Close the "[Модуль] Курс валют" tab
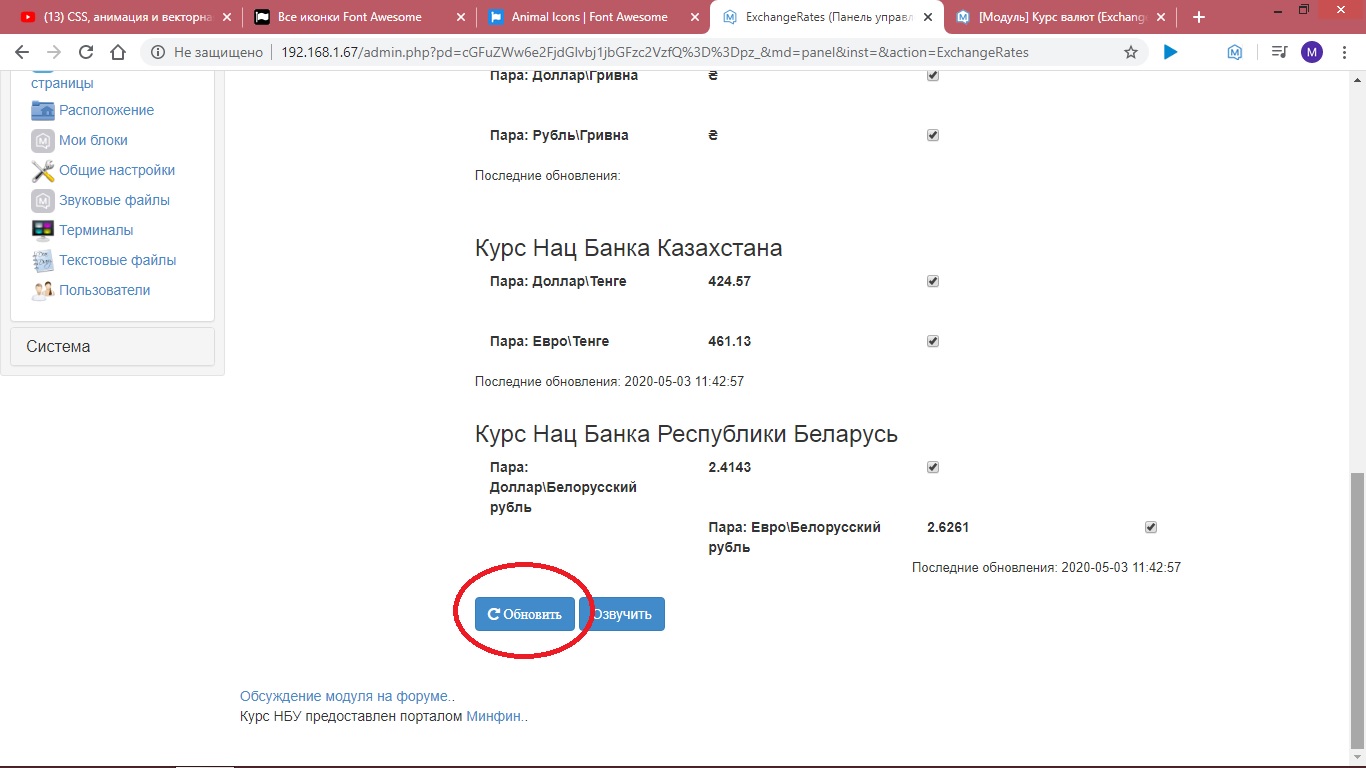This screenshot has width=1366, height=768. point(1161,17)
